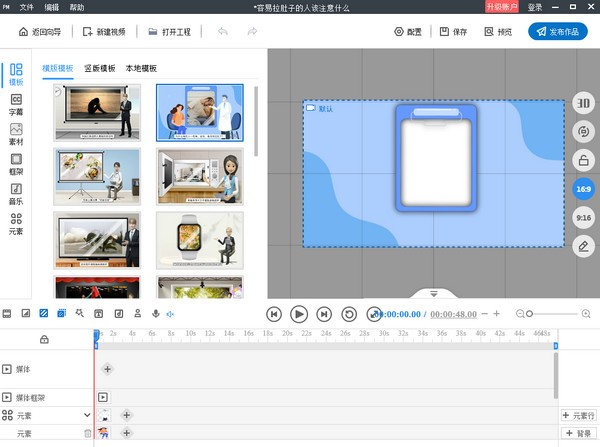600x447 pixels.
Task: Open the 字幕 (subtitles) panel in sidebar
Action: 16,104
